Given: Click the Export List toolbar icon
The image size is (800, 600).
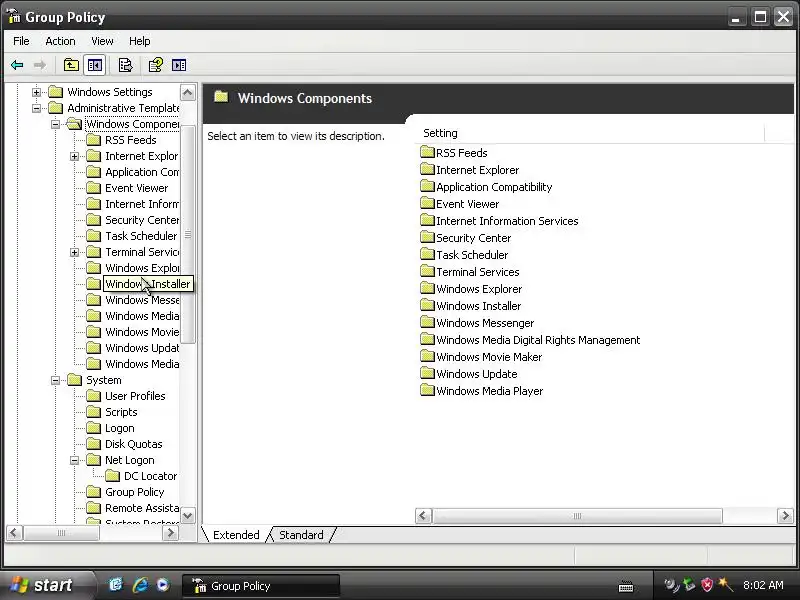Looking at the screenshot, I should click(x=125, y=65).
